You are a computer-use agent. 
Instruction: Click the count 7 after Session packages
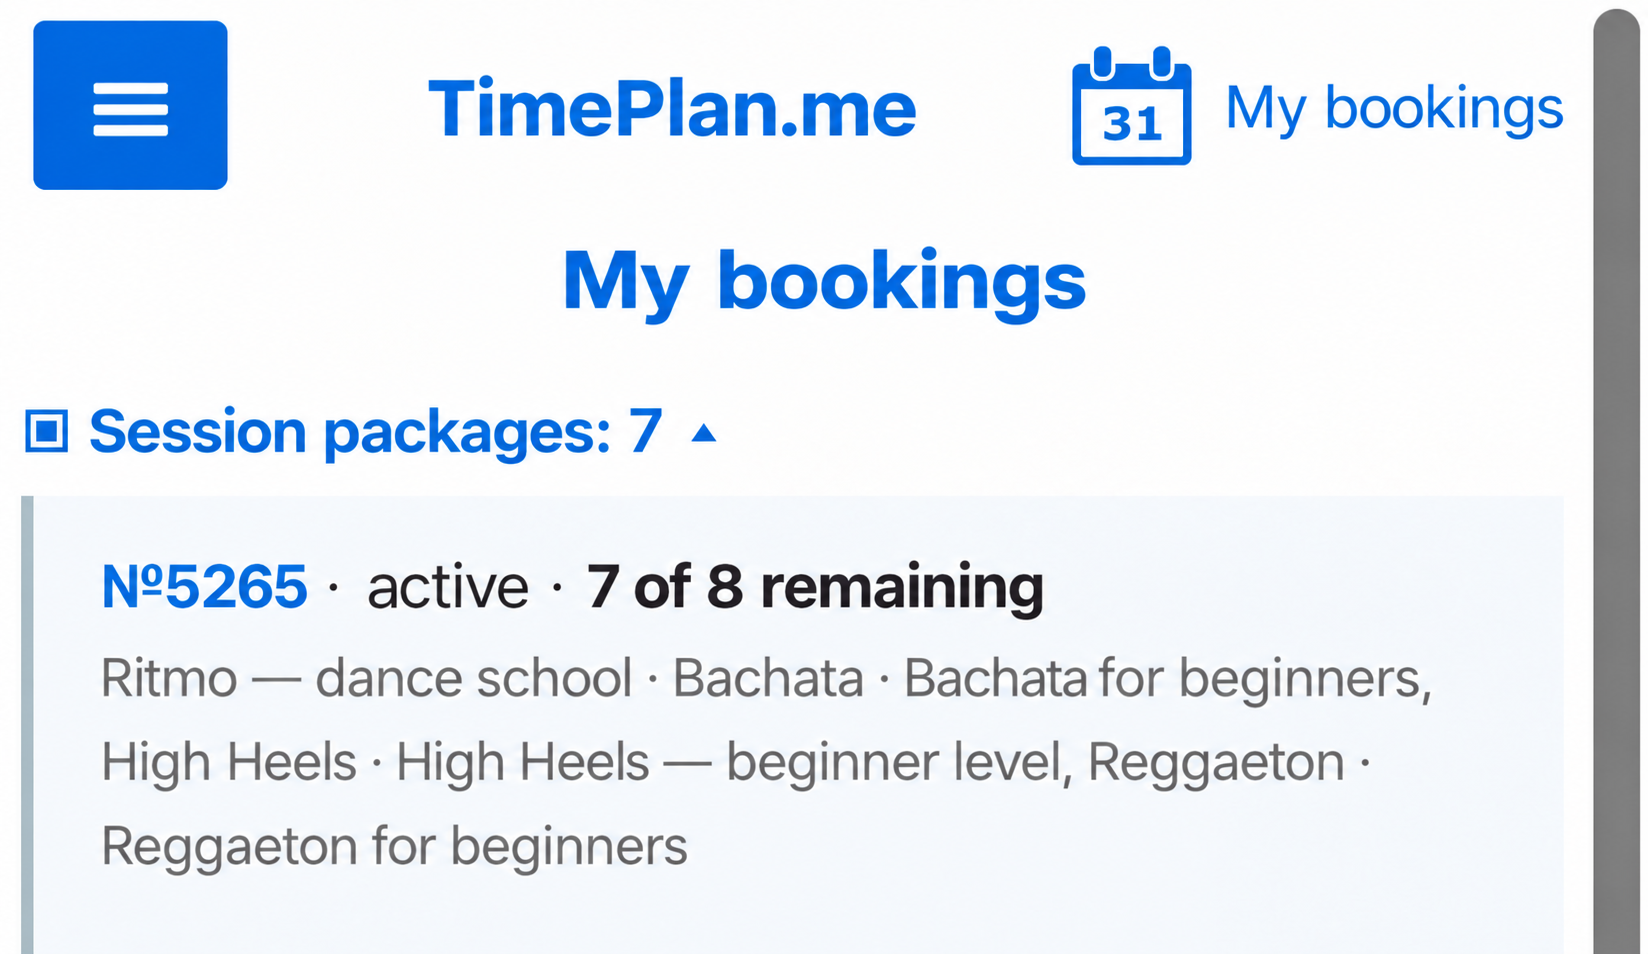tap(645, 431)
